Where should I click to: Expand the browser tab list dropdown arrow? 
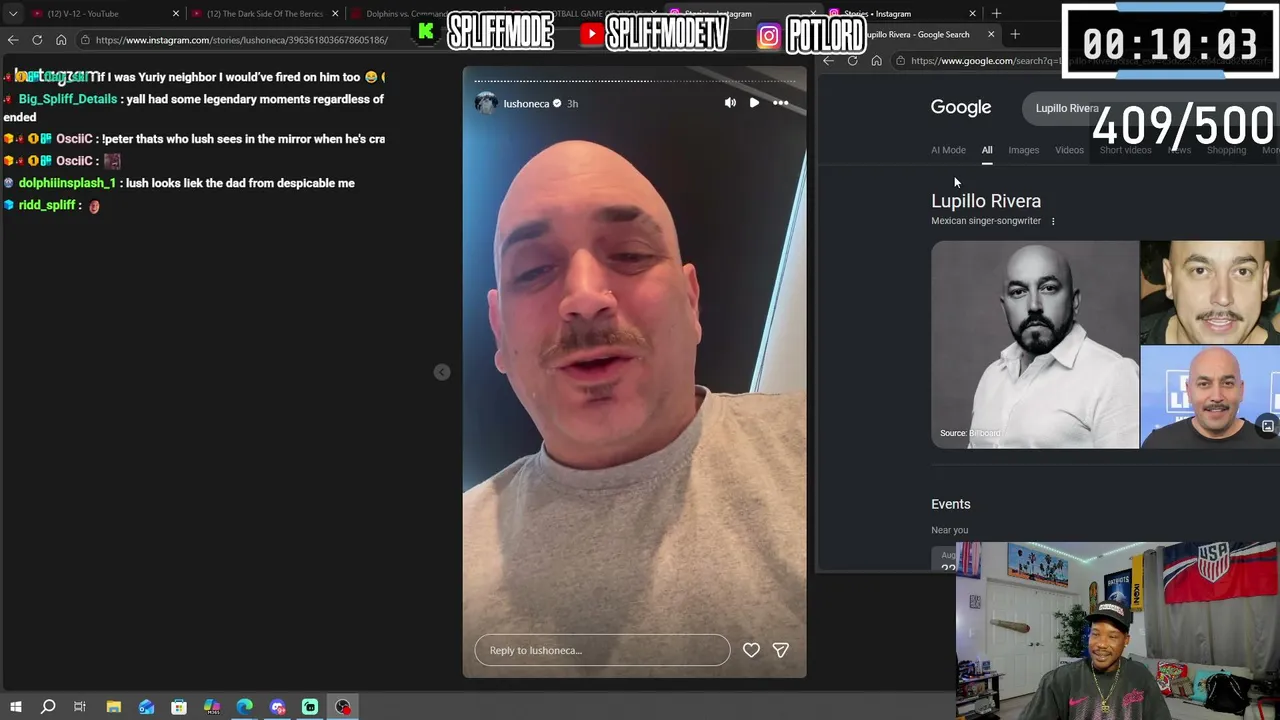pyautogui.click(x=13, y=14)
